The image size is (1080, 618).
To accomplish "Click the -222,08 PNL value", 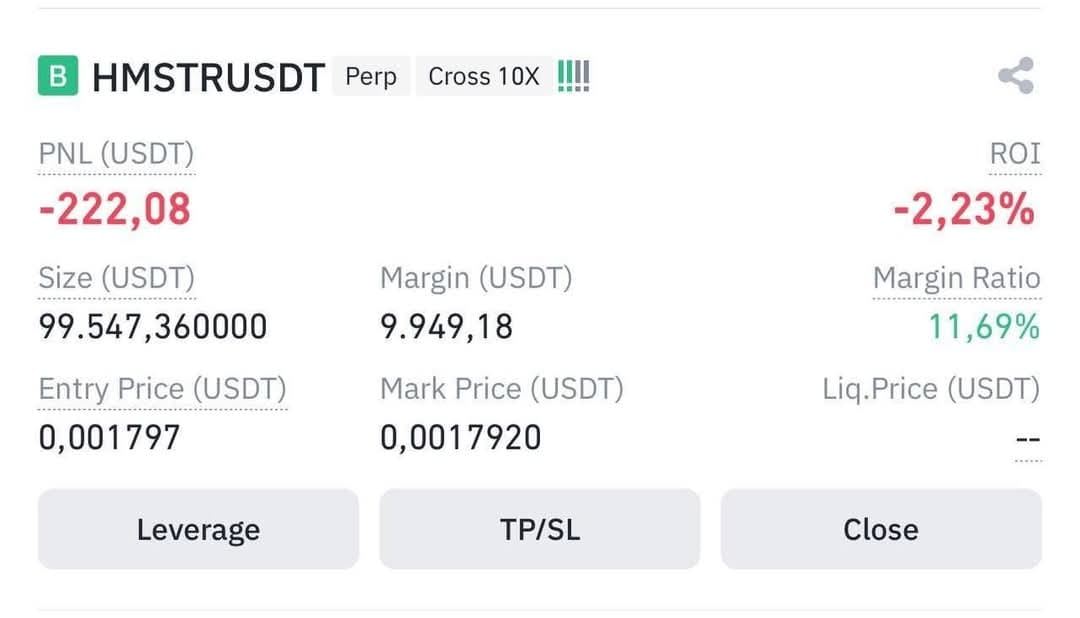I will tap(114, 209).
